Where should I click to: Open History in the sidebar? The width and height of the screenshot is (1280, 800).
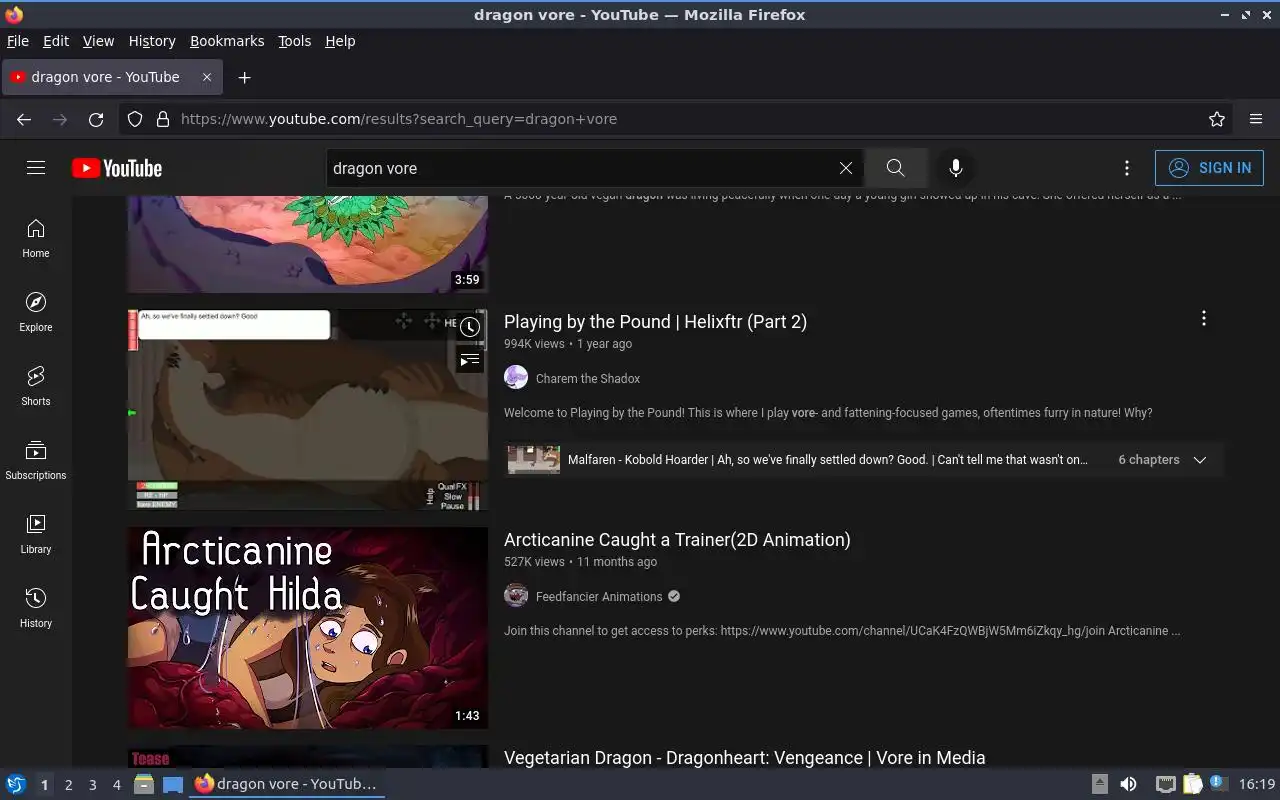(x=36, y=609)
